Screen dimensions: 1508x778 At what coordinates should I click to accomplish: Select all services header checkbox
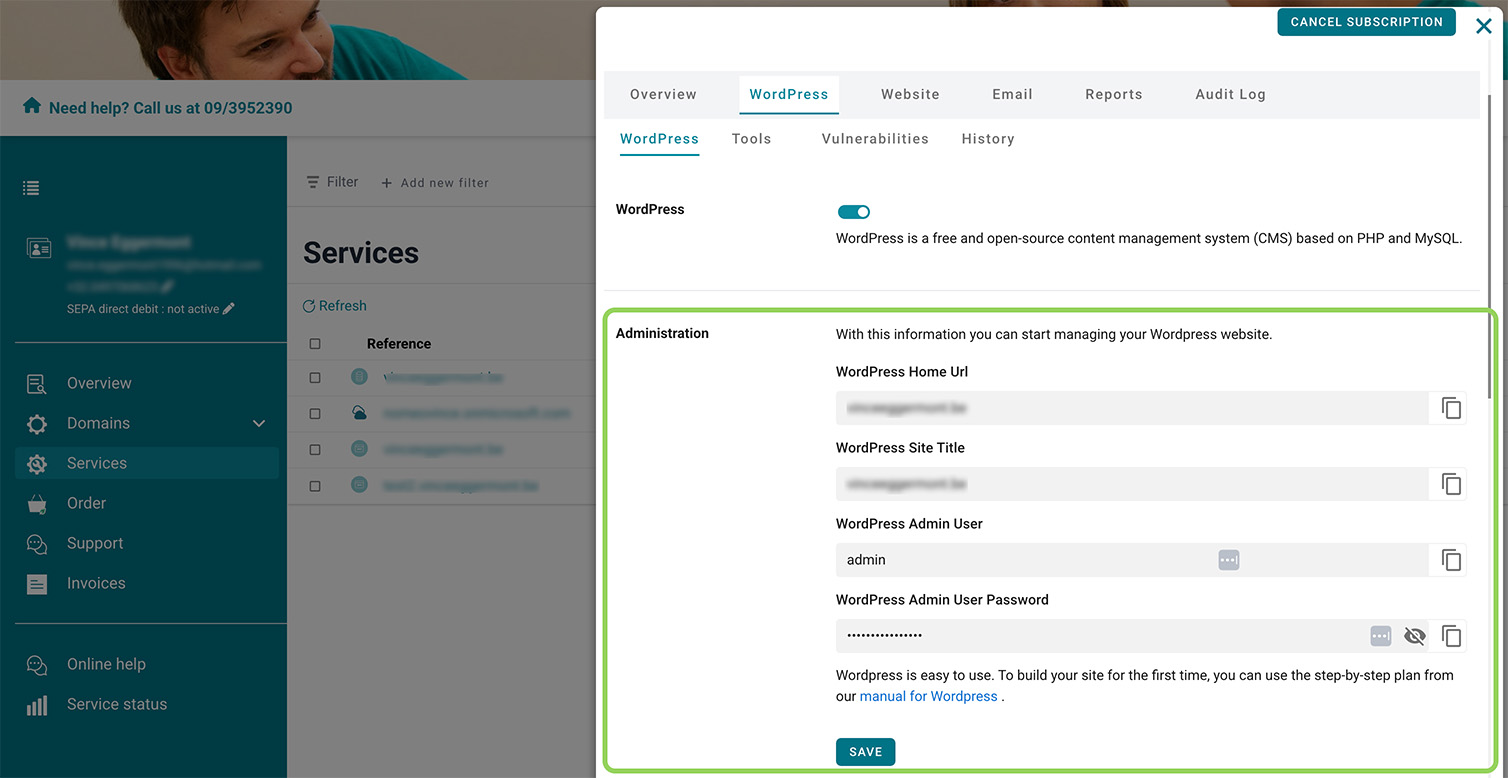(x=315, y=344)
